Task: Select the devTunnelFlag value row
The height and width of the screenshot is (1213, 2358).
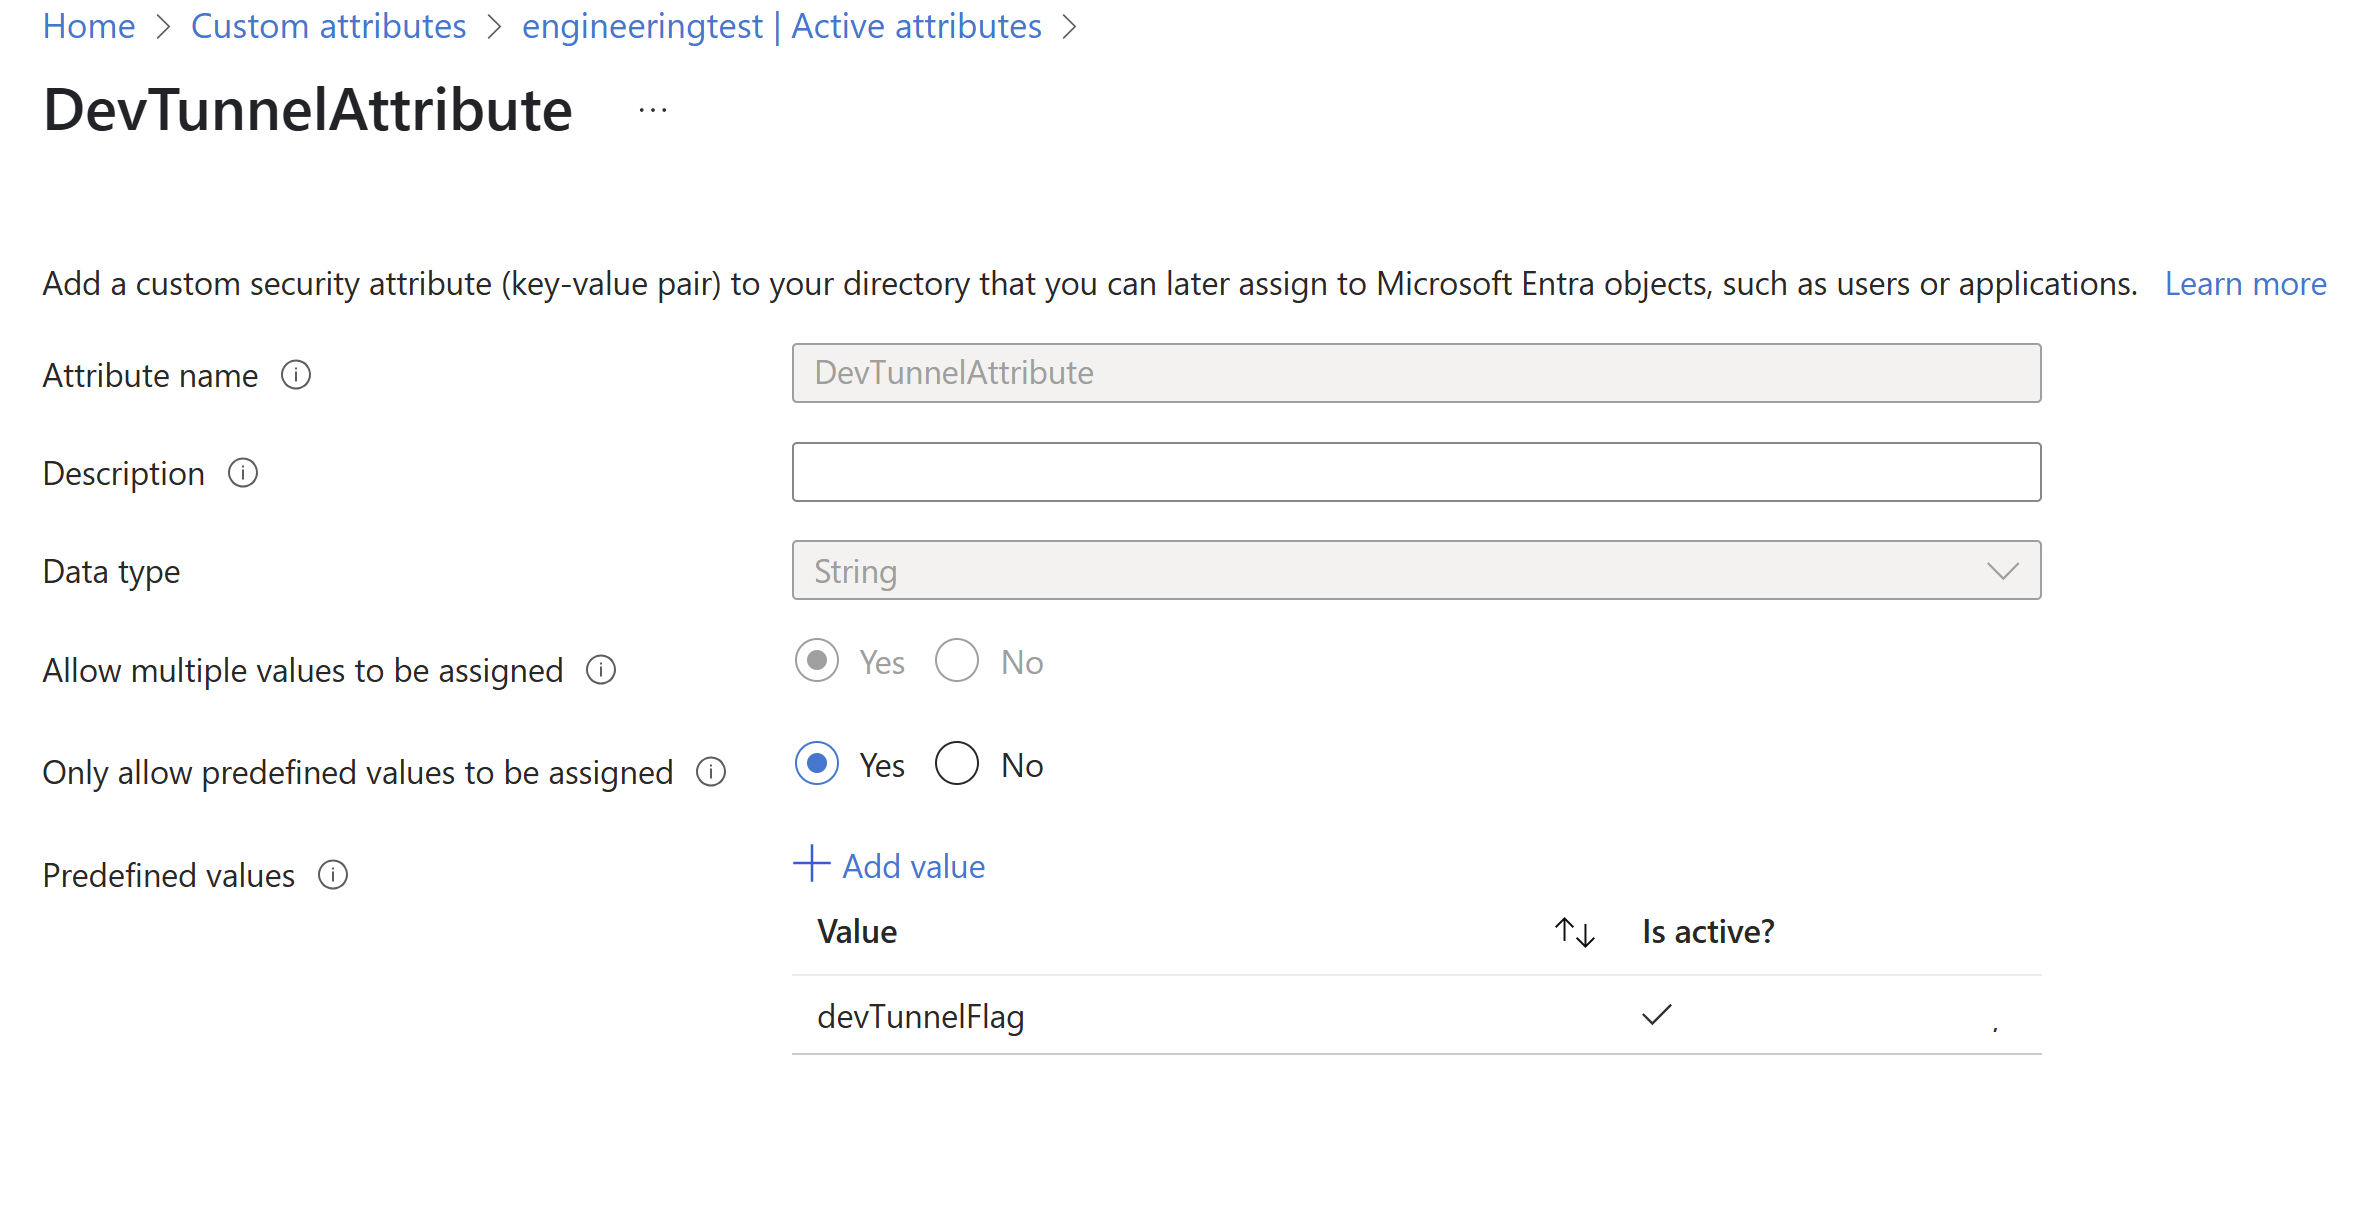Action: [1416, 1016]
